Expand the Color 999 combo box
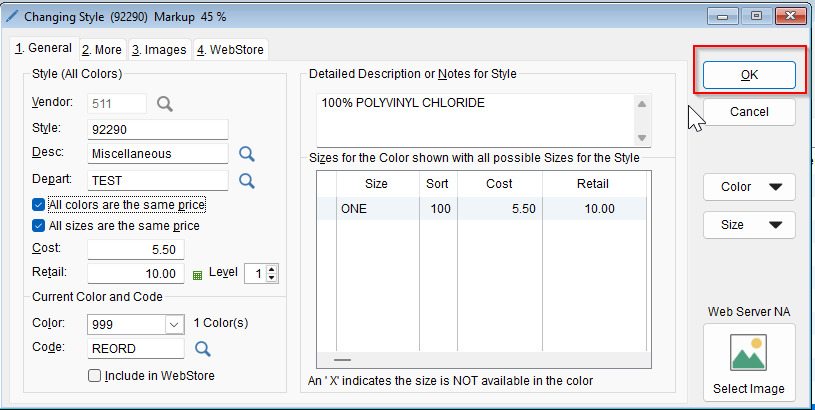This screenshot has width=815, height=410. [174, 324]
